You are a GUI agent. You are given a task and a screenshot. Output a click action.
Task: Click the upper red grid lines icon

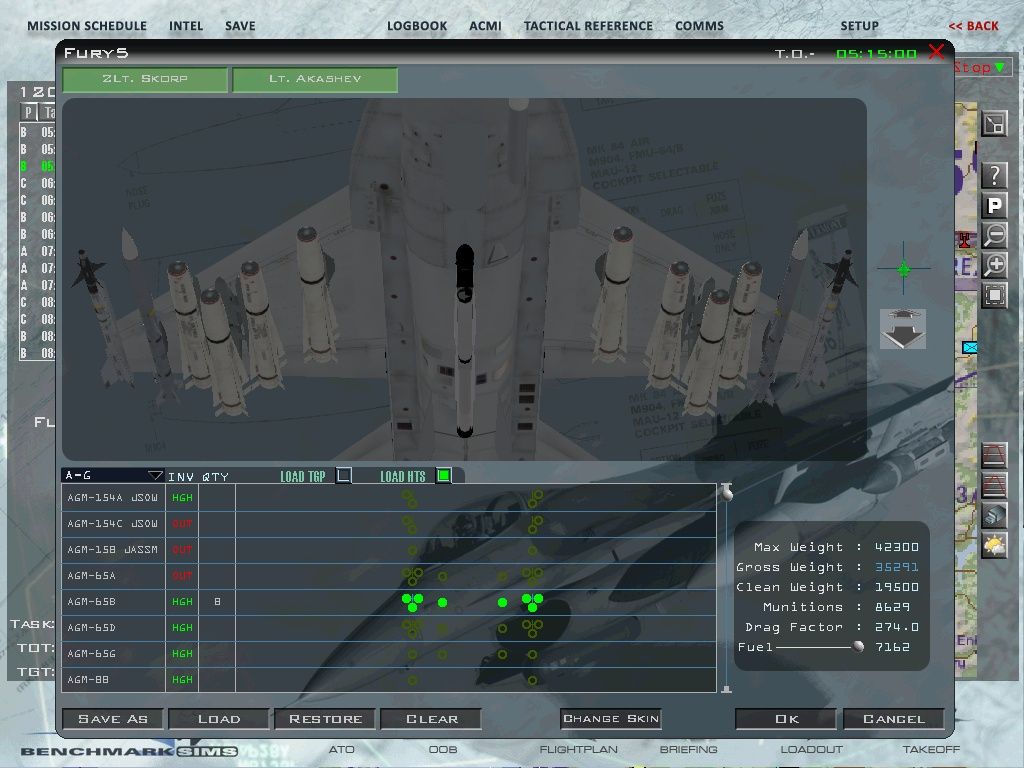pos(994,455)
